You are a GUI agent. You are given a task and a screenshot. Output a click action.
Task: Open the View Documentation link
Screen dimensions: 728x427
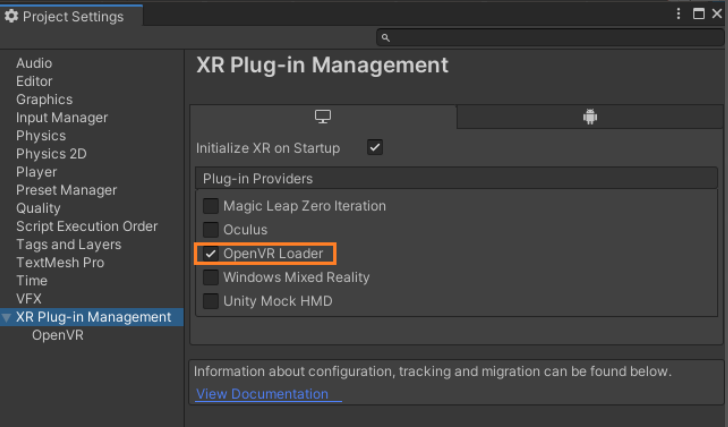[262, 394]
